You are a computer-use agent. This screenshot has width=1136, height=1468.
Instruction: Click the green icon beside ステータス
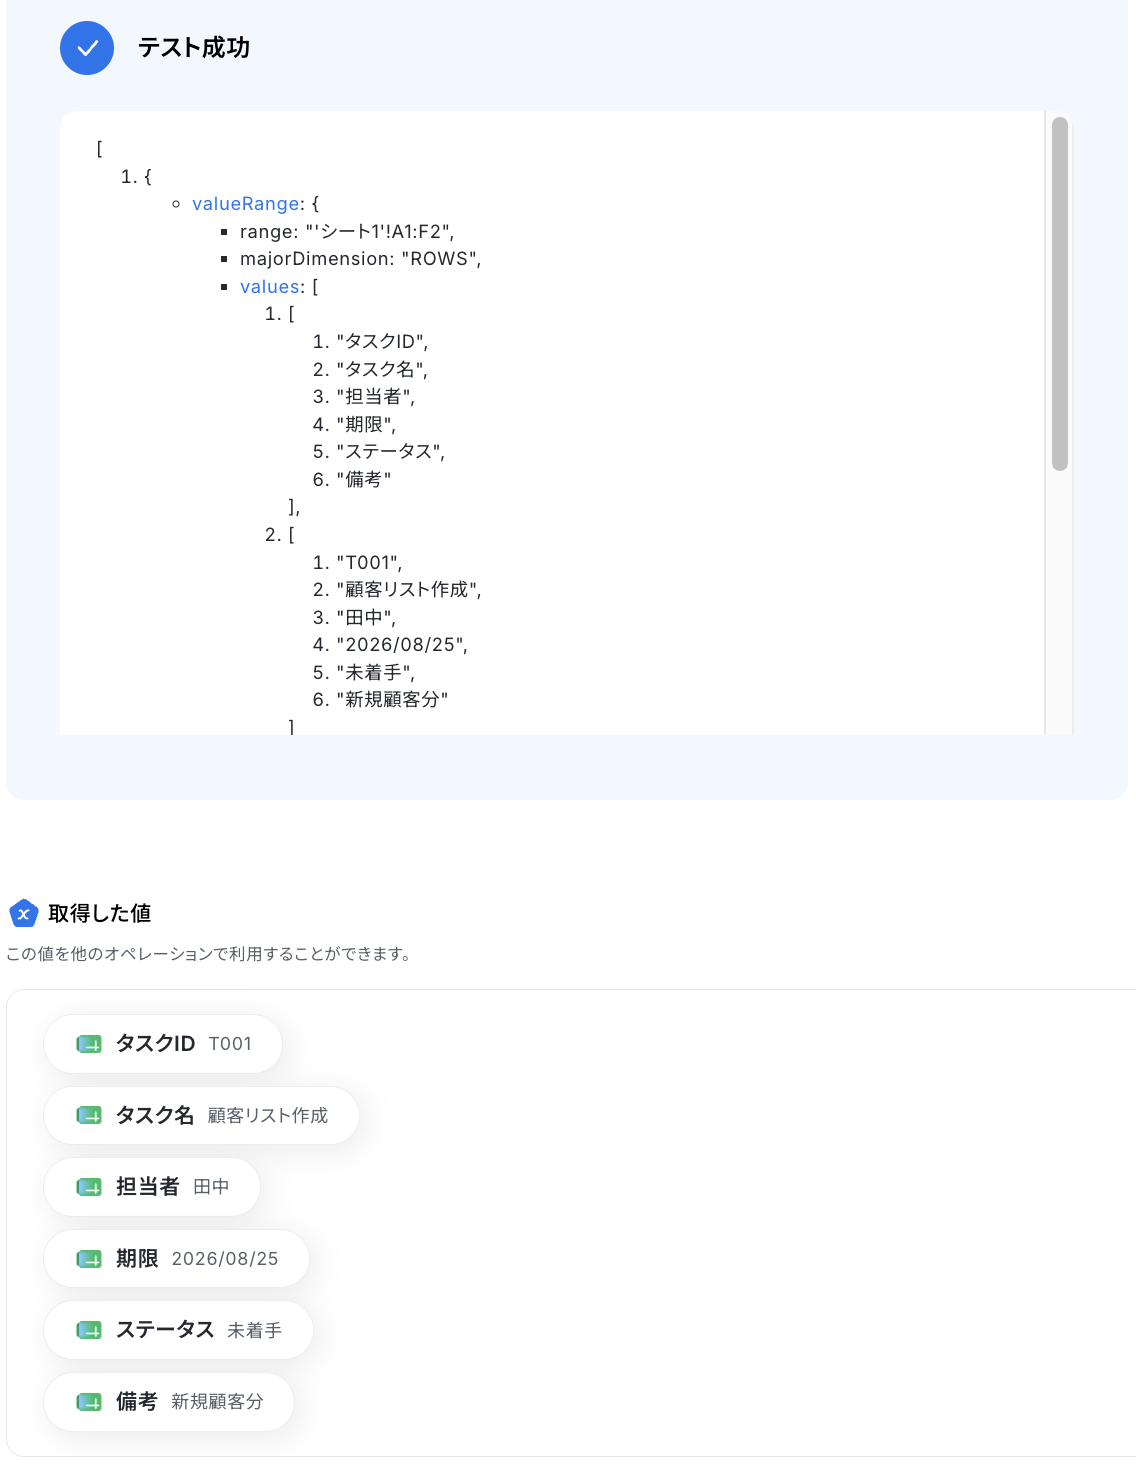click(89, 1330)
